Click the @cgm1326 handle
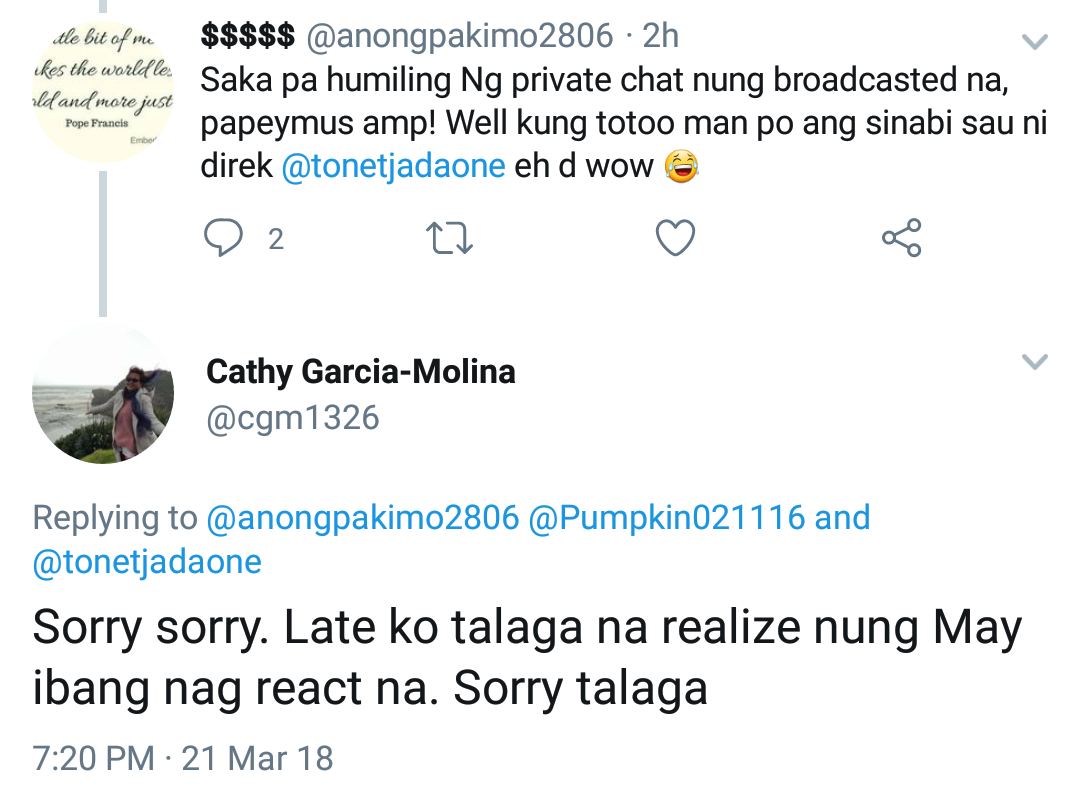 coord(293,417)
